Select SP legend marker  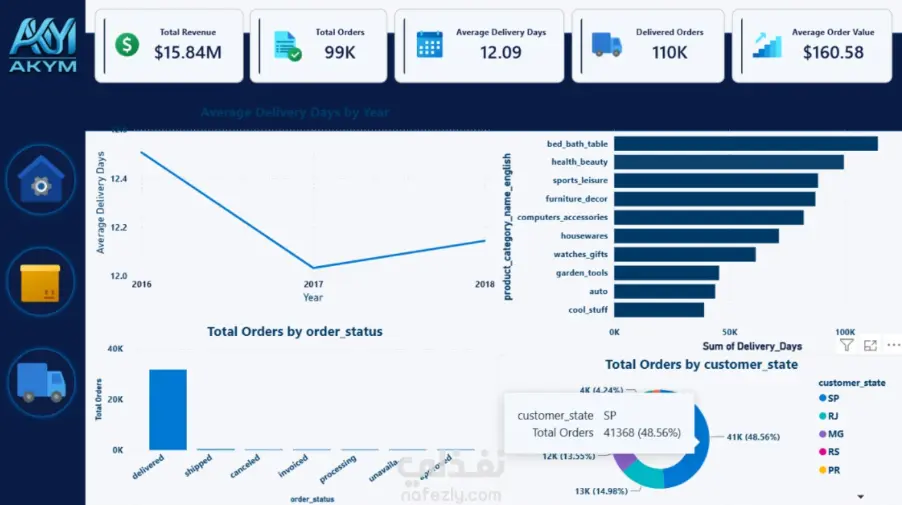(823, 398)
